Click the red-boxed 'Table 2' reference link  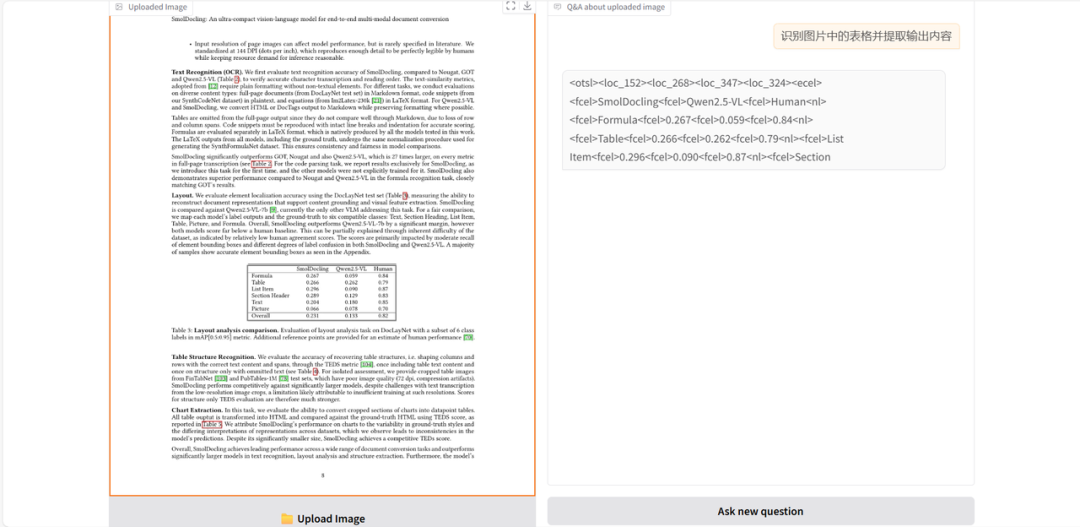[260, 164]
